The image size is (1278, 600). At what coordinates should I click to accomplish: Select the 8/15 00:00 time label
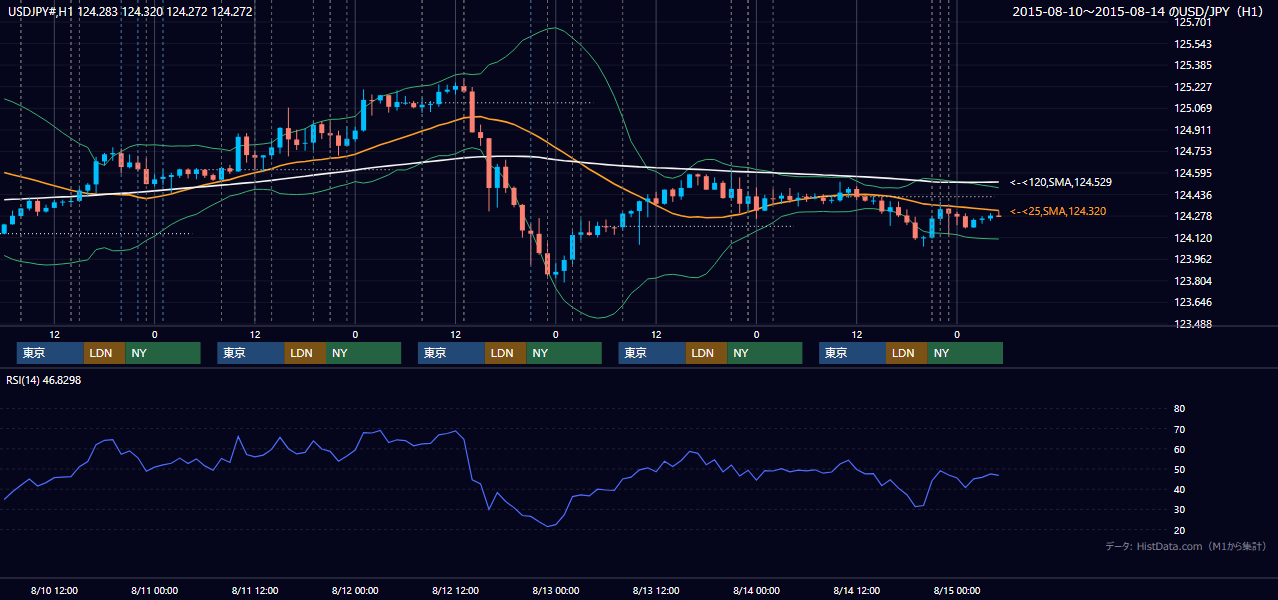tap(957, 590)
